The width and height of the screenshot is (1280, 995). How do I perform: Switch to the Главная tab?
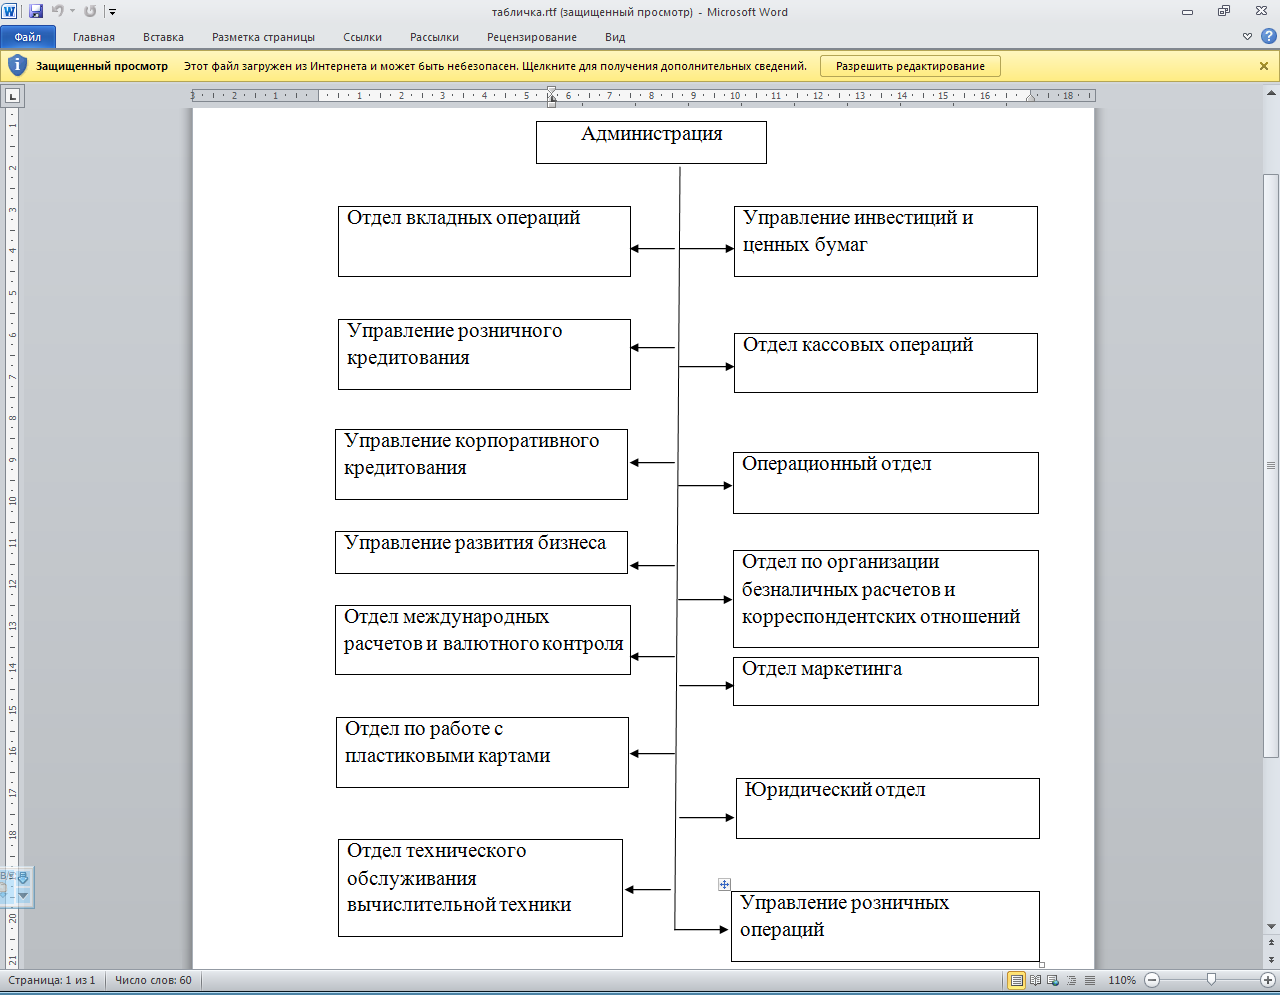(x=94, y=37)
